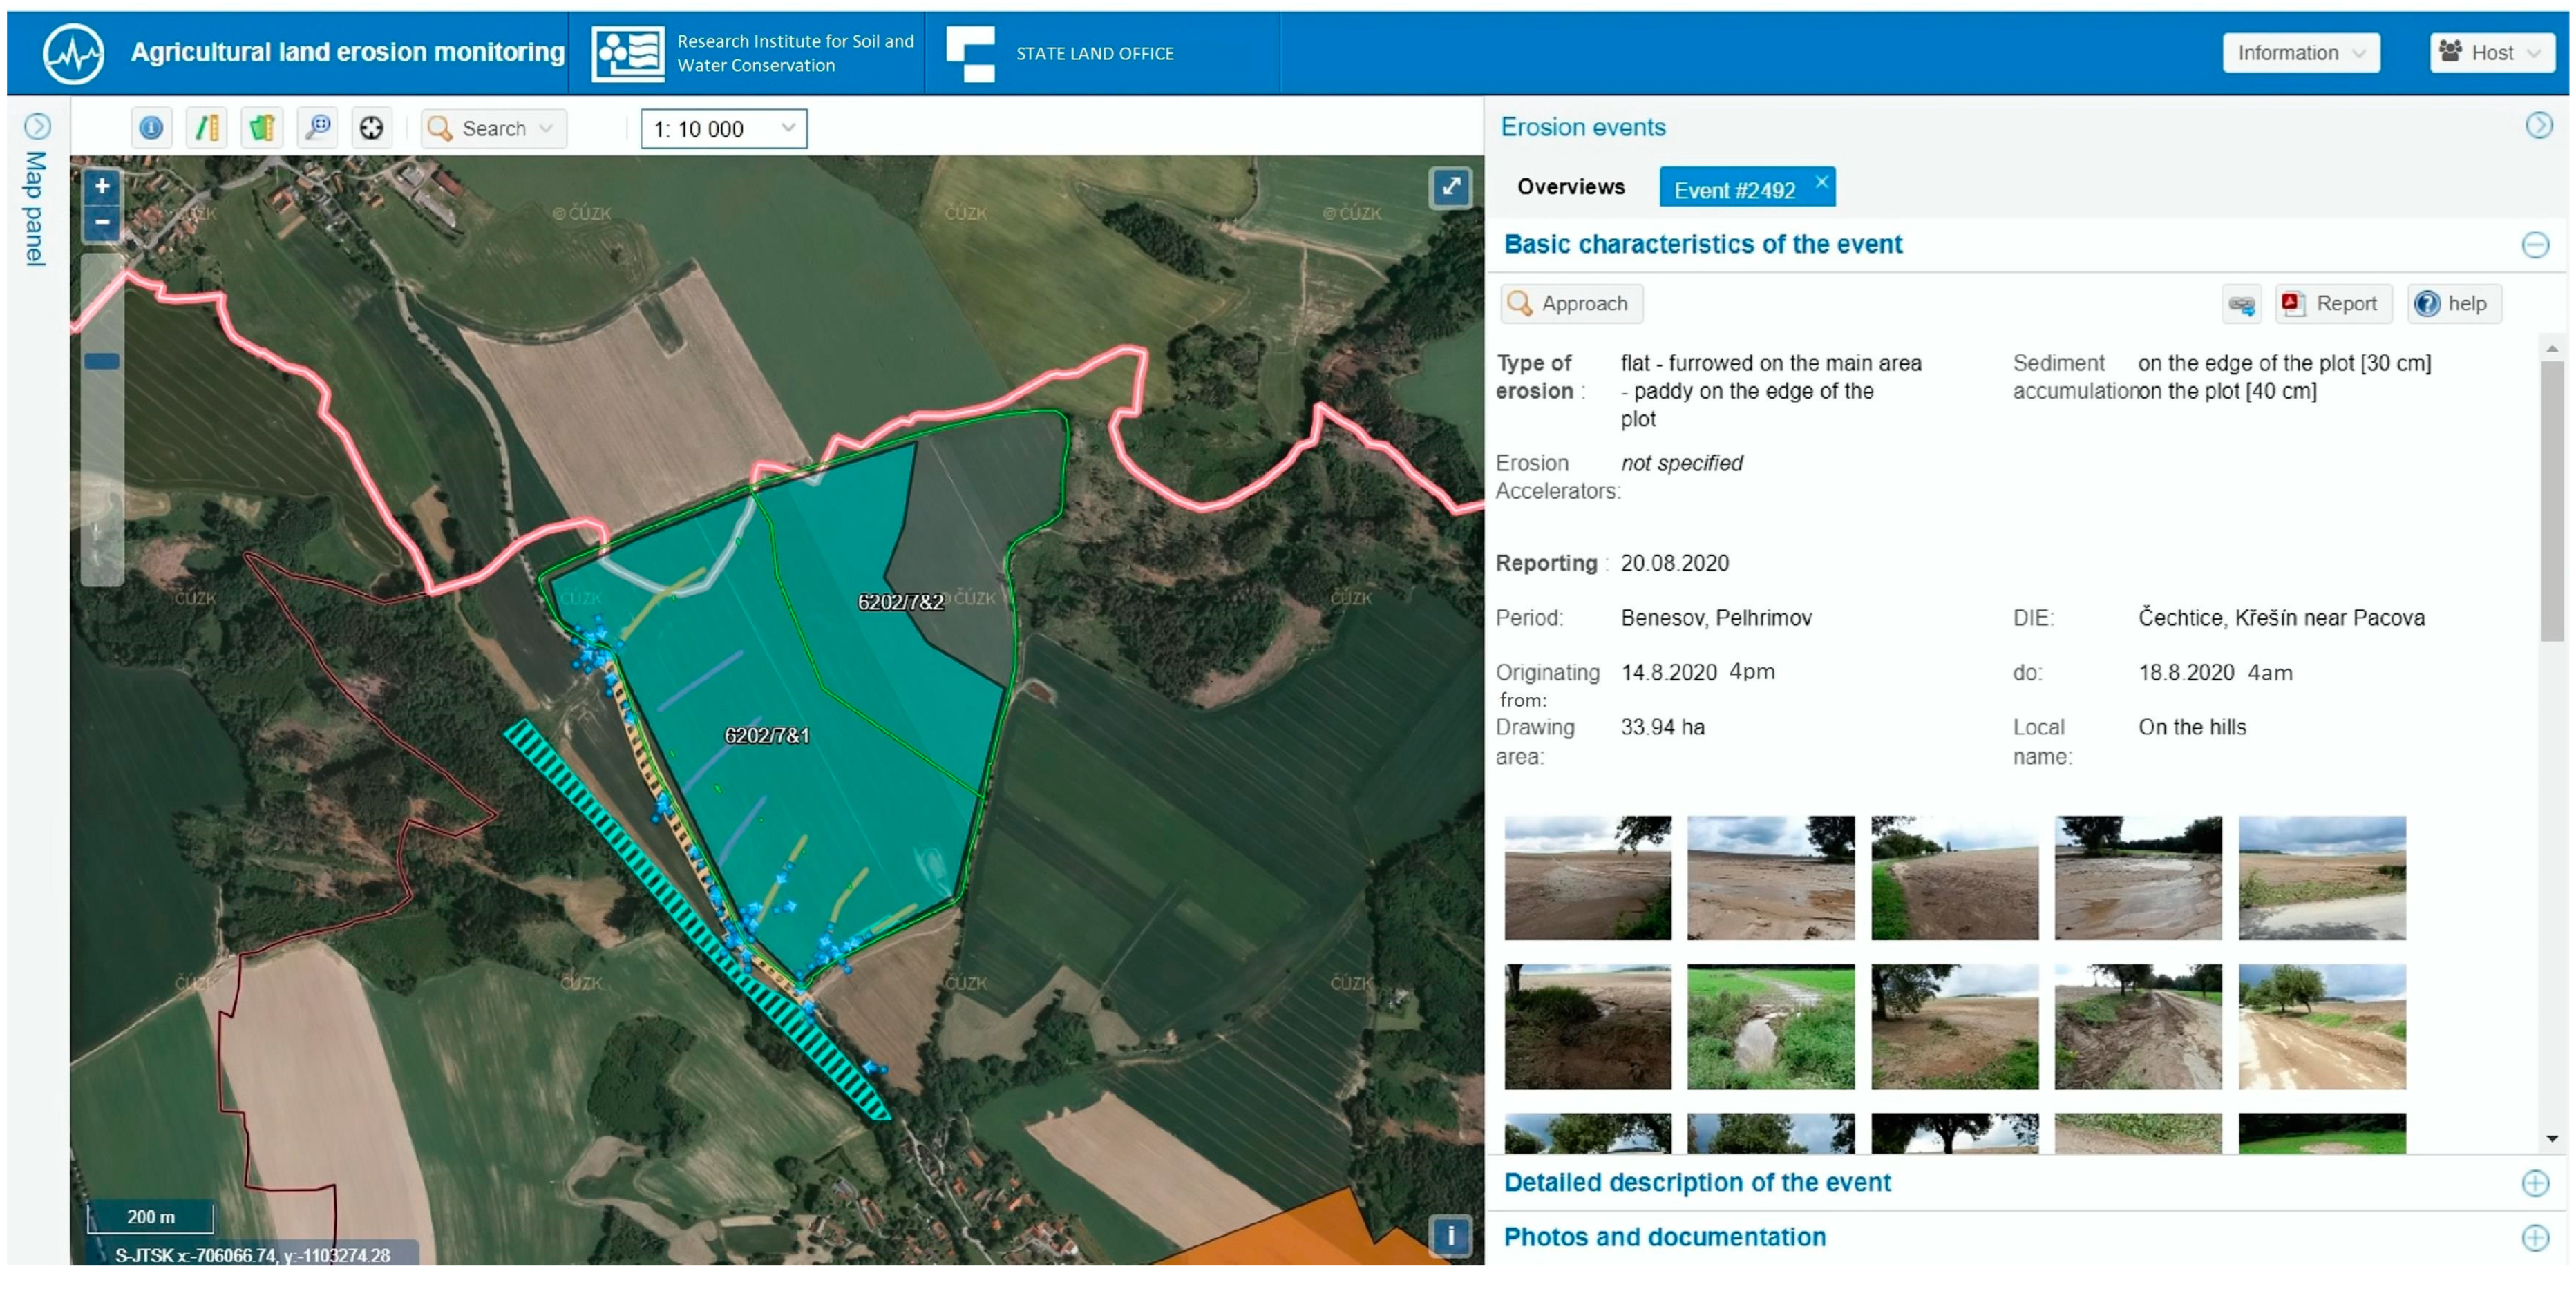2576x1289 pixels.
Task: Click the Approach button
Action: click(1571, 303)
